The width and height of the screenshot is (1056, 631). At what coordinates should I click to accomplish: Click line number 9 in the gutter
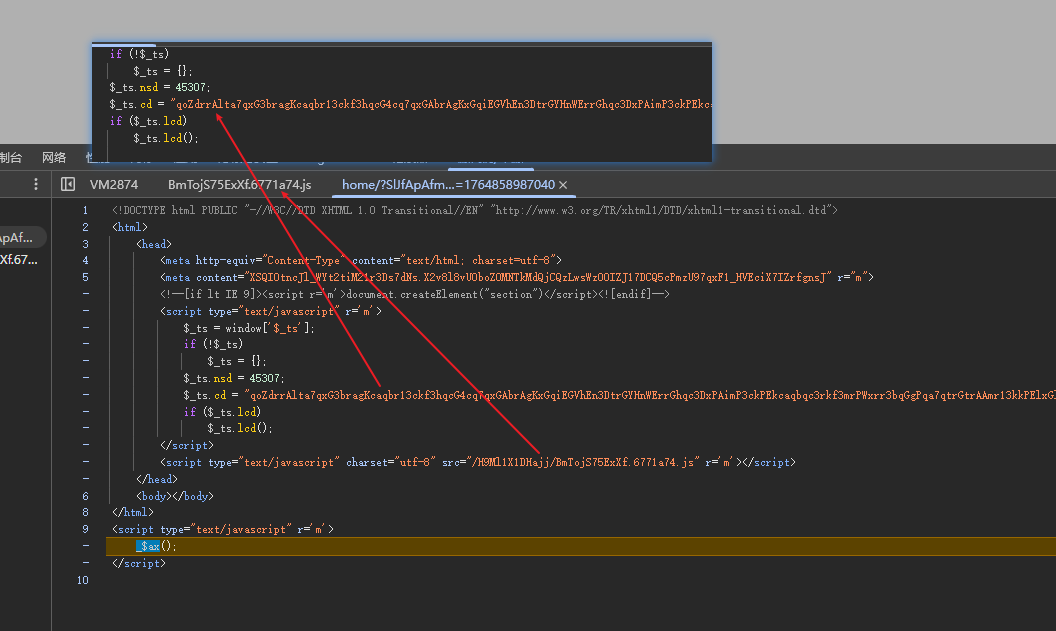[x=85, y=529]
